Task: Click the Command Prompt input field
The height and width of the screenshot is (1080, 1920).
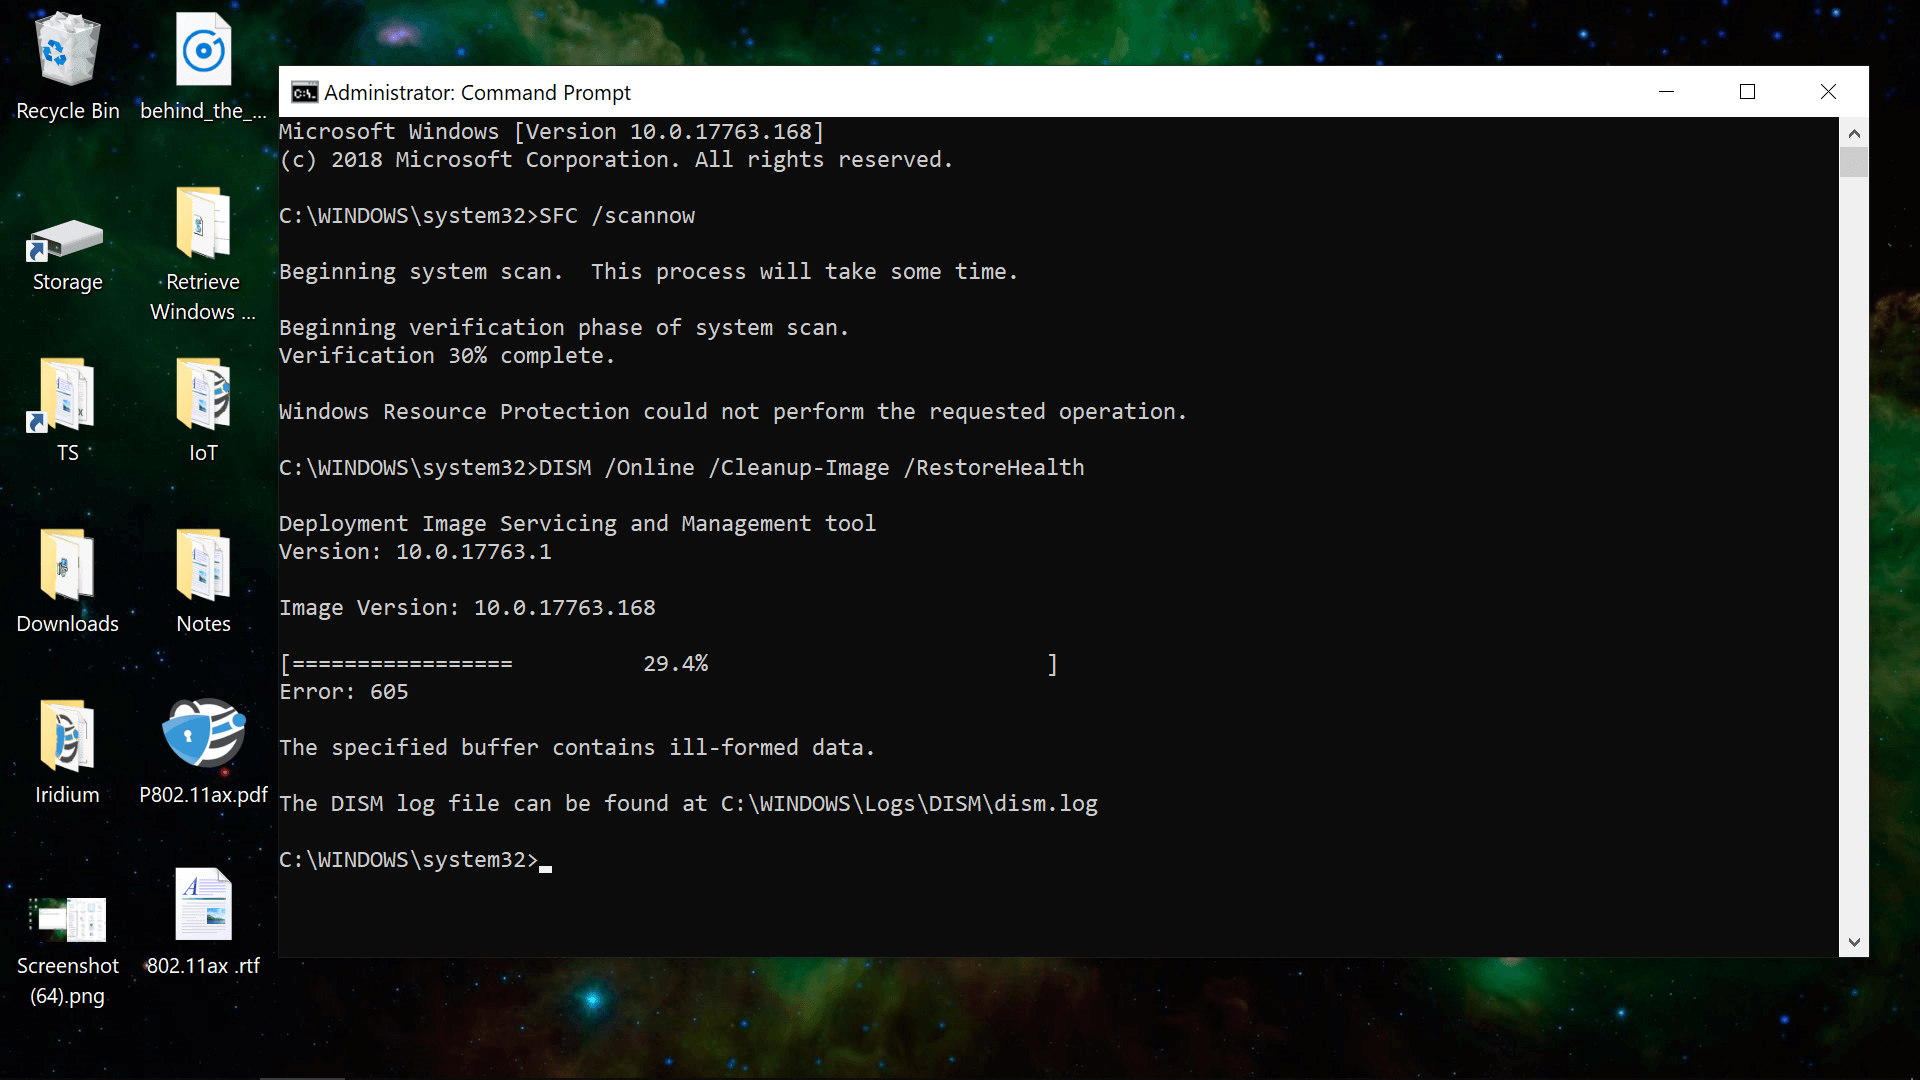Action: 546,858
